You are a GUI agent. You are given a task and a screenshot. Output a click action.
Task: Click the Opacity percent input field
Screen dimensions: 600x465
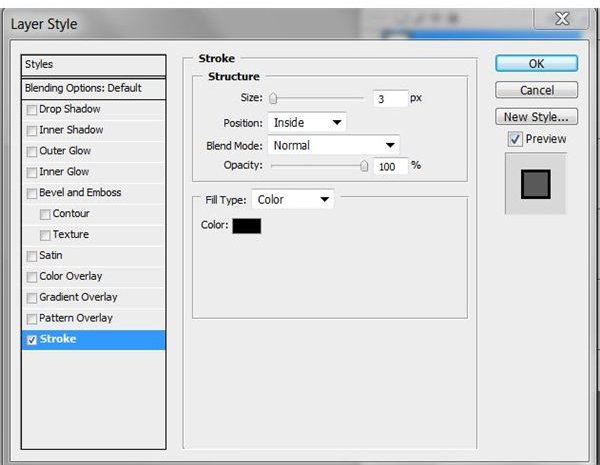coord(390,166)
